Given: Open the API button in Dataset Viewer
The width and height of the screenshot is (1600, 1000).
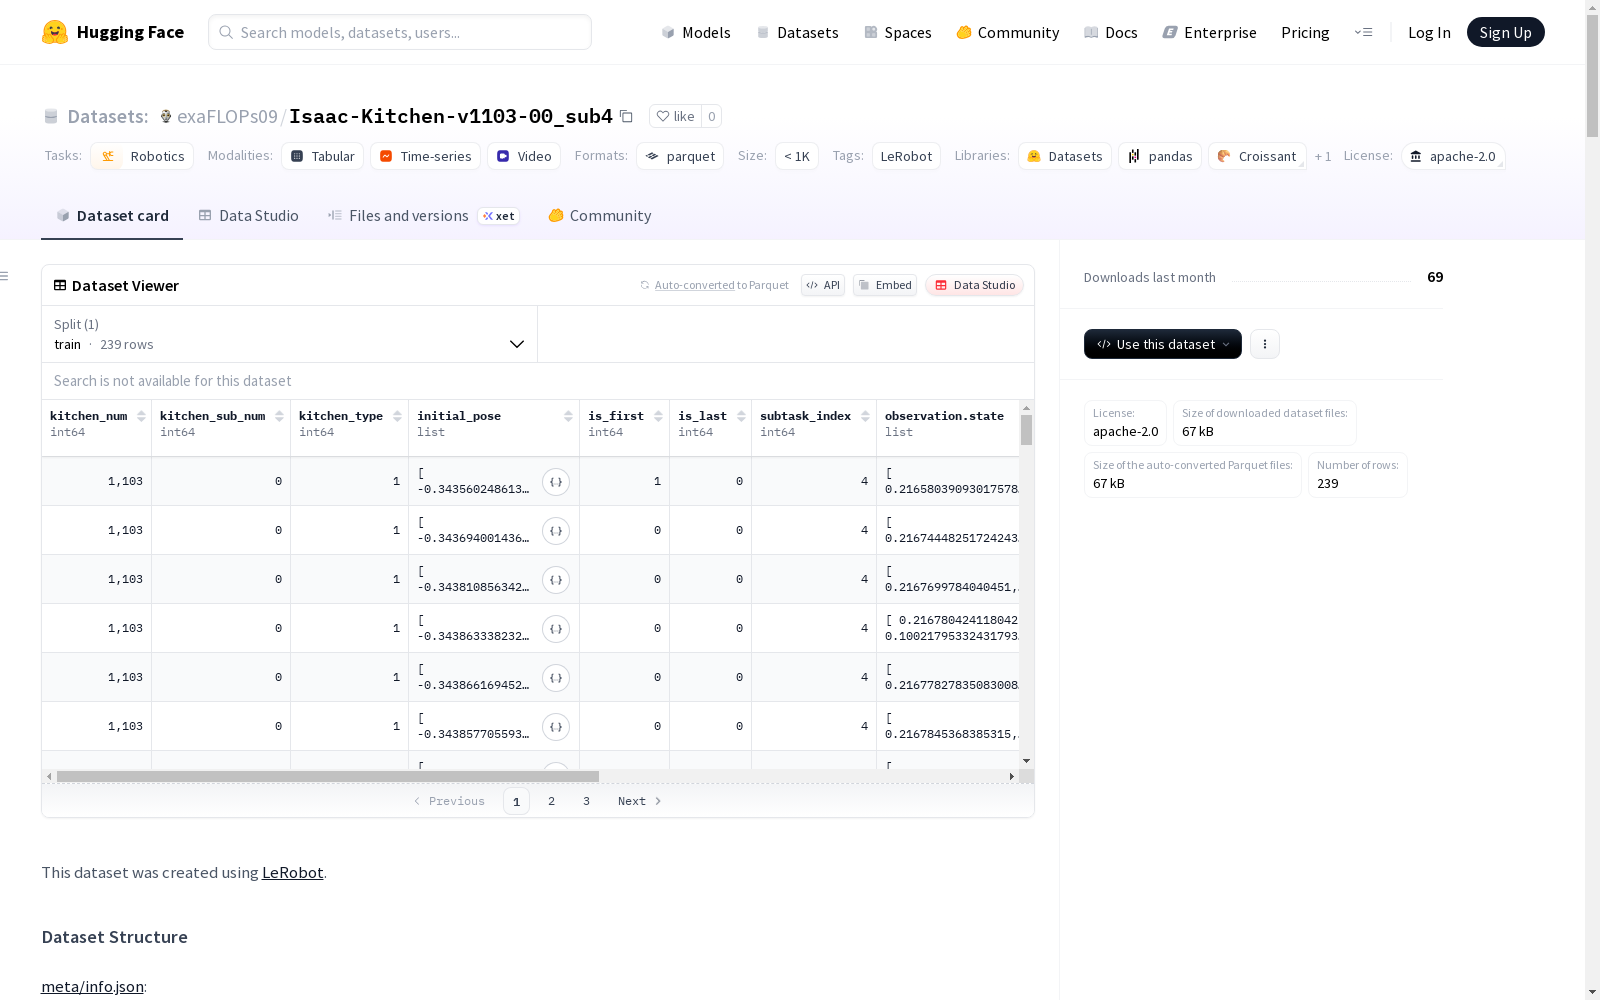Looking at the screenshot, I should (823, 285).
